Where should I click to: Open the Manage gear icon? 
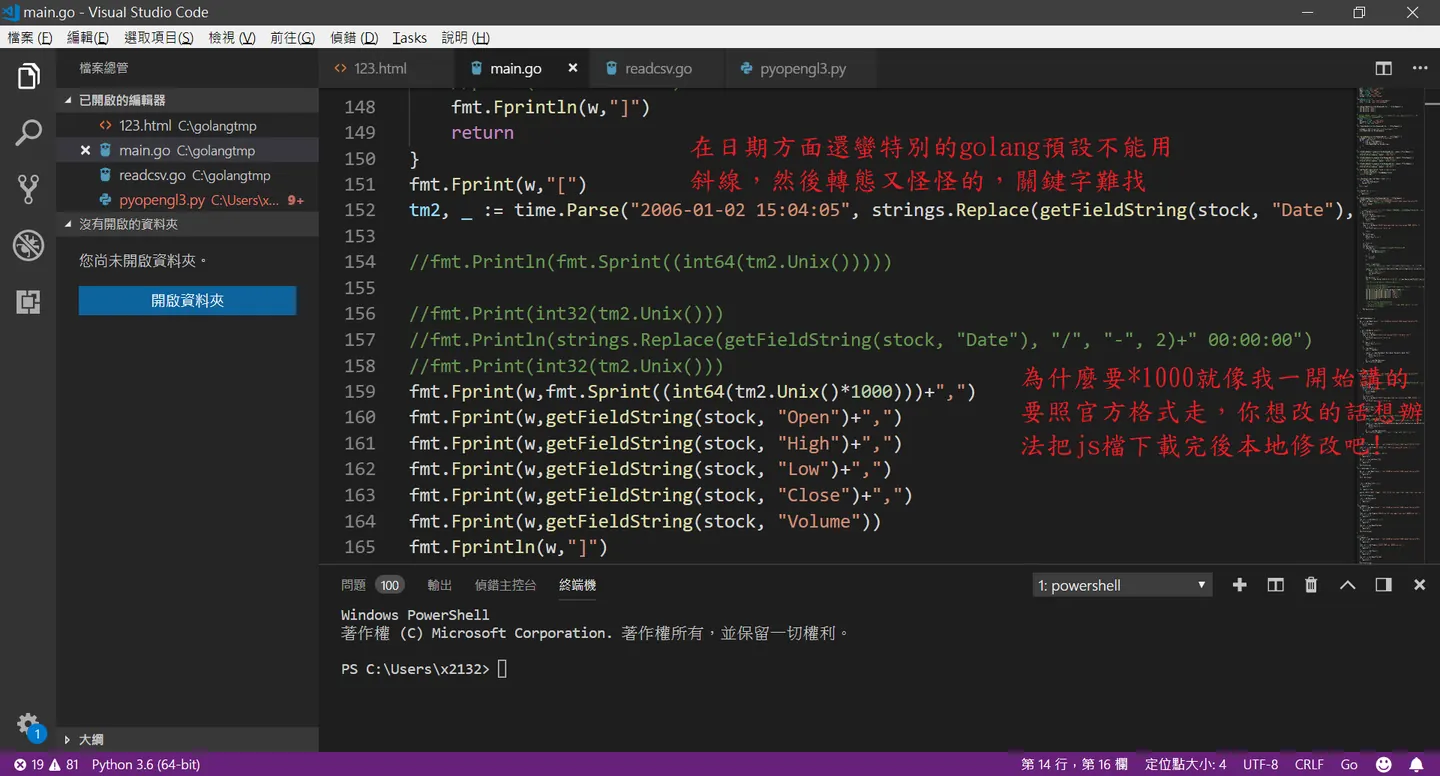[28, 726]
